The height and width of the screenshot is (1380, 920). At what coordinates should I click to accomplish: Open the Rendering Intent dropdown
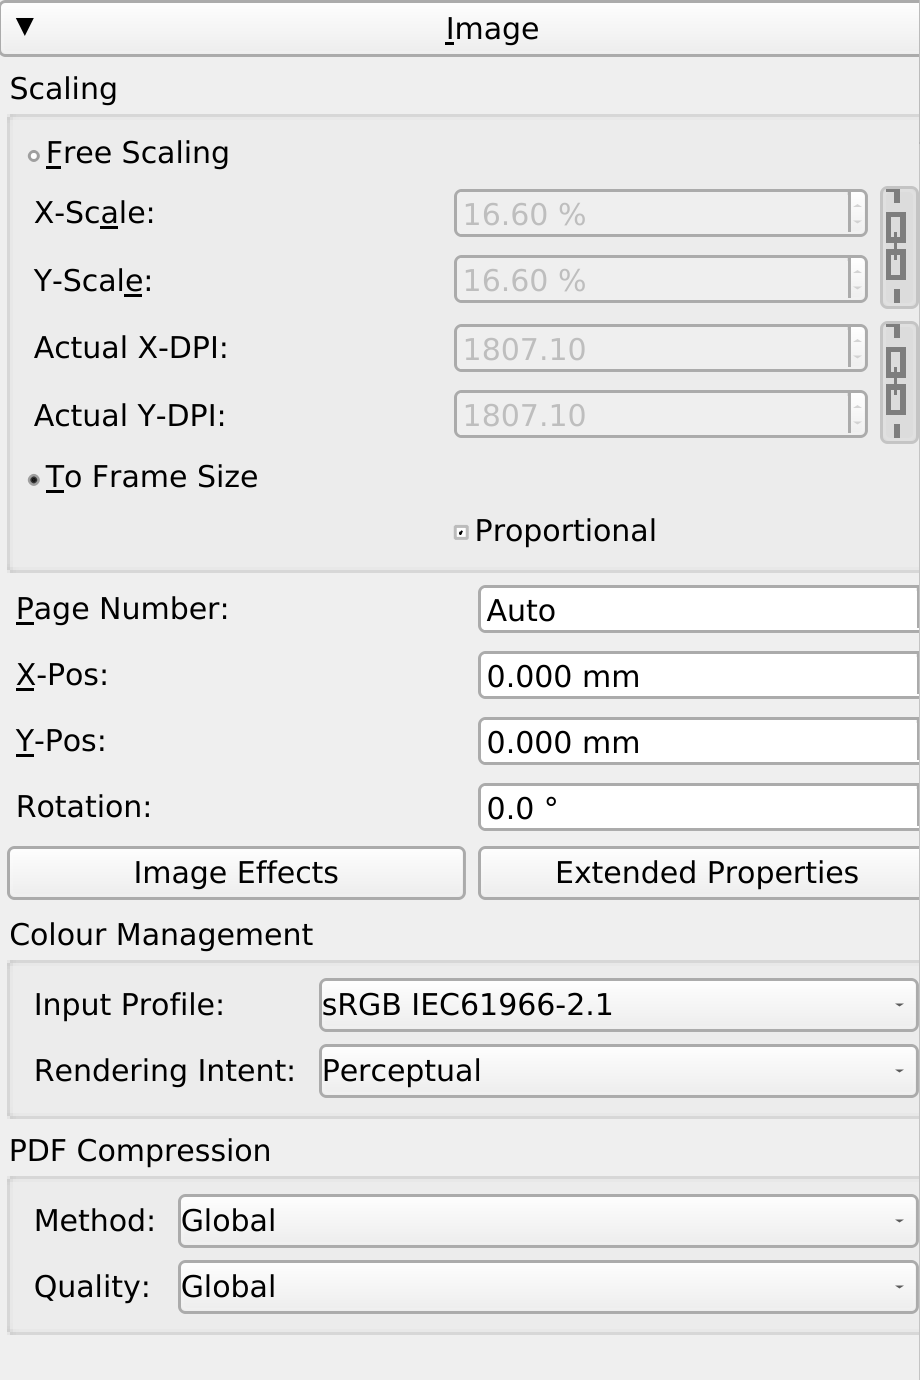[618, 1071]
